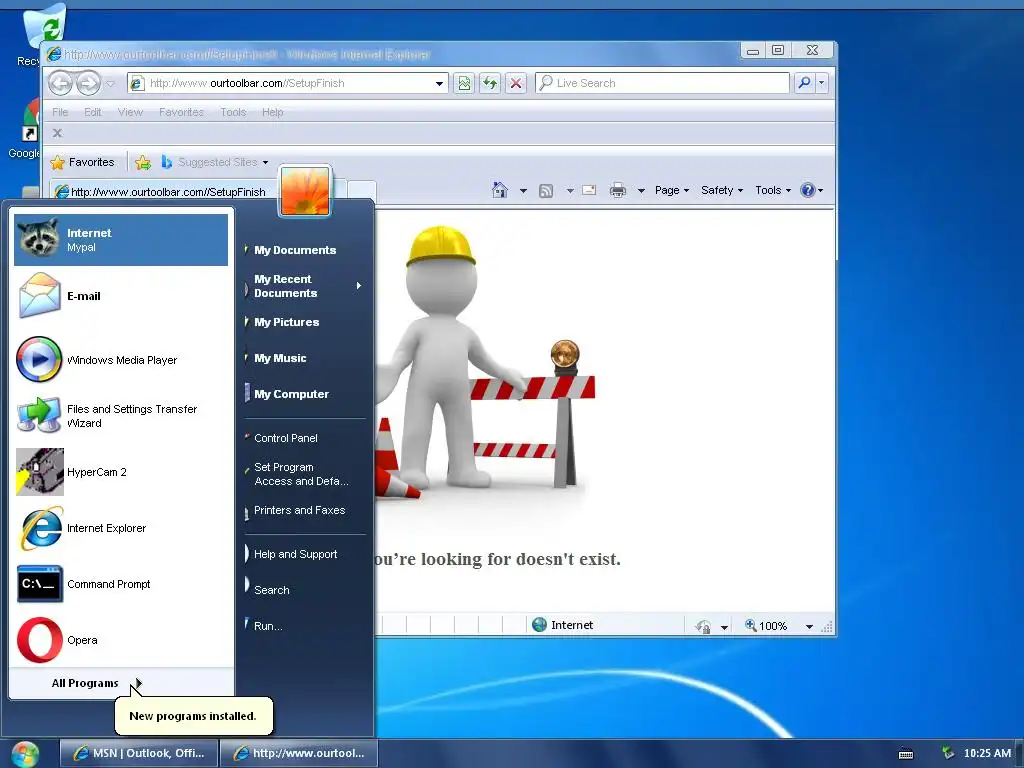Screen dimensions: 1024x768
Task: Open the Page command menu
Action: 672,190
